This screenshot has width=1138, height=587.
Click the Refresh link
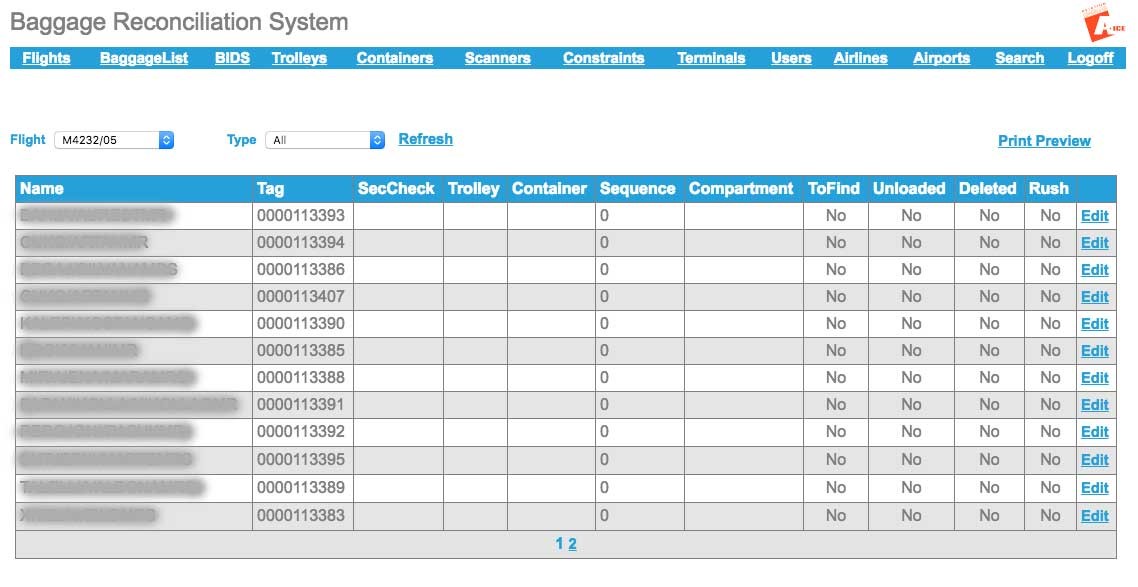pos(425,139)
